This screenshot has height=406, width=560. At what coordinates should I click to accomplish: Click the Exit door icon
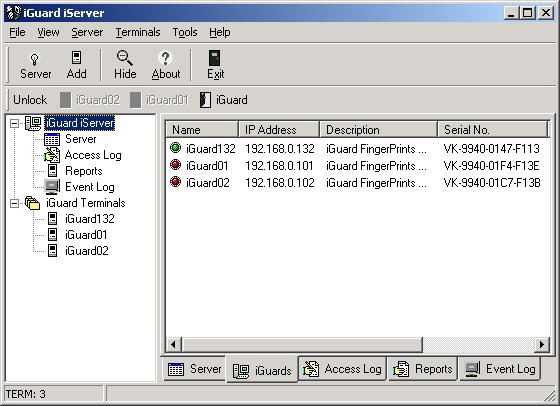click(x=215, y=58)
